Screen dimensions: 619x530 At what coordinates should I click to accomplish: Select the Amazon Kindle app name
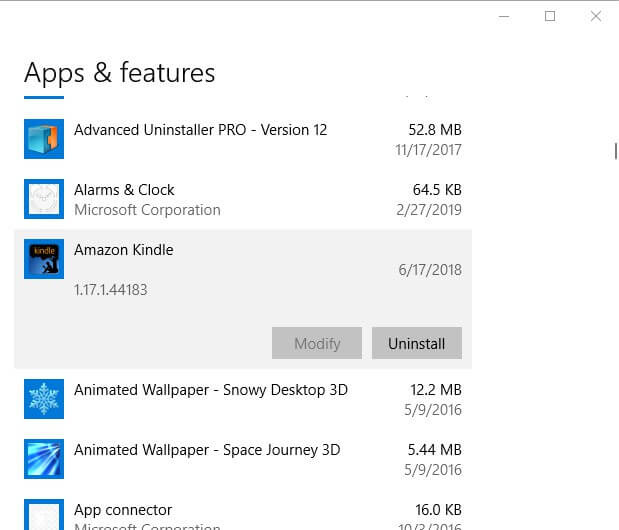[124, 250]
